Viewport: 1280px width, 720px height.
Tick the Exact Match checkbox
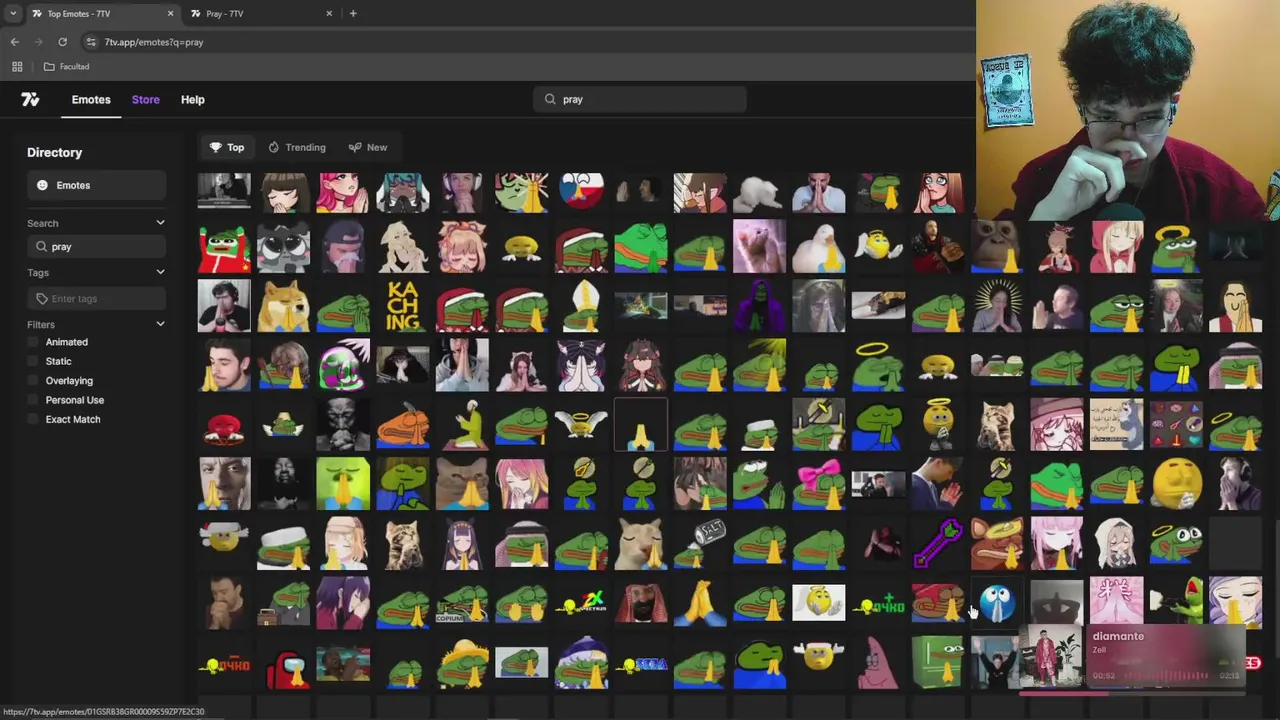[x=34, y=419]
